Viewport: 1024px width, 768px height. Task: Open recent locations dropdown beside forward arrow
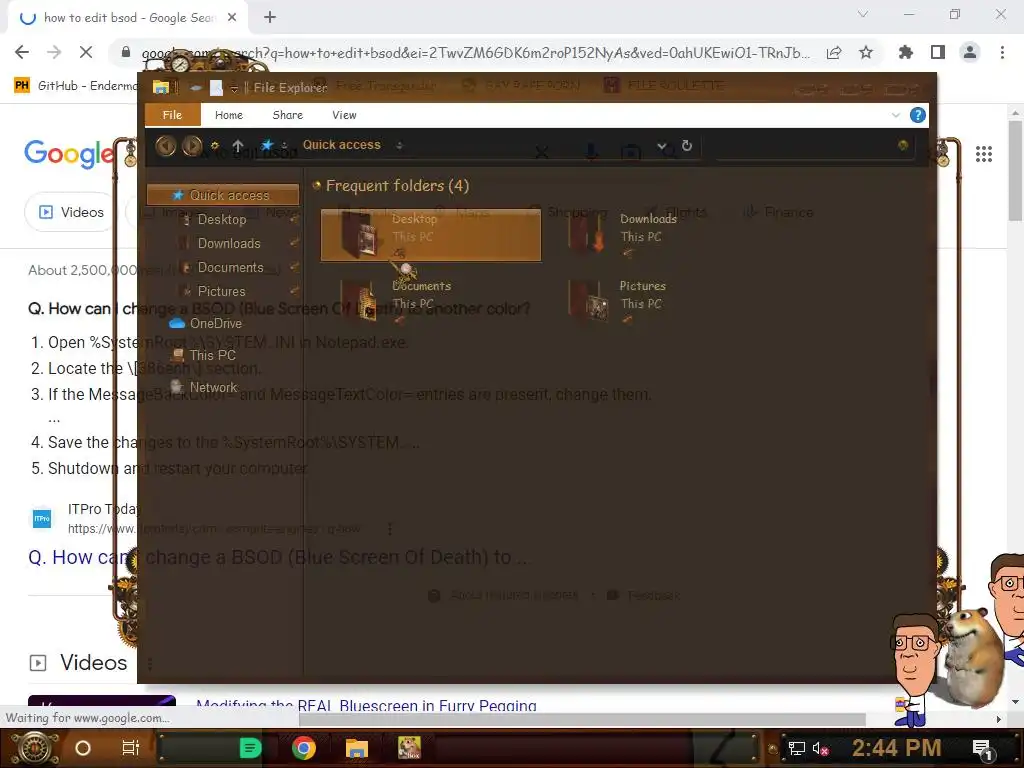coord(214,146)
